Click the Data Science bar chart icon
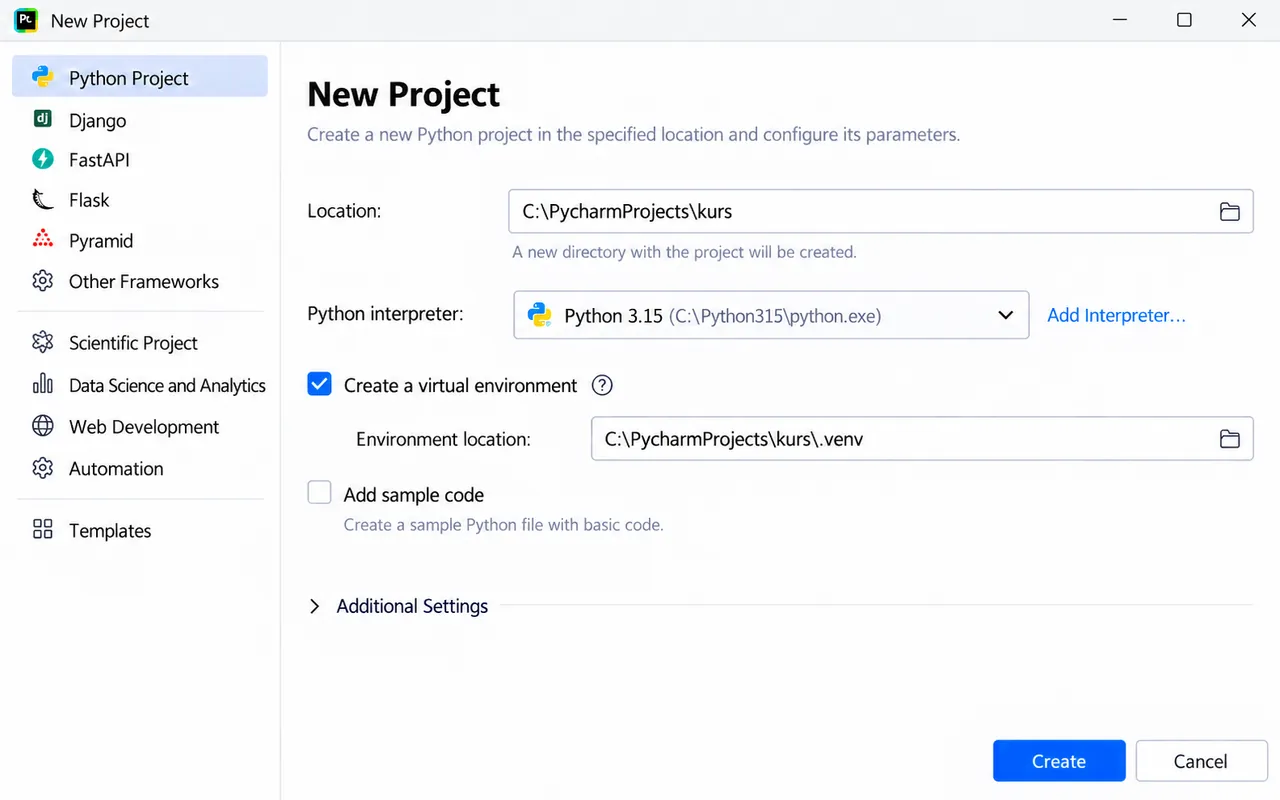The height and width of the screenshot is (800, 1280). point(42,384)
